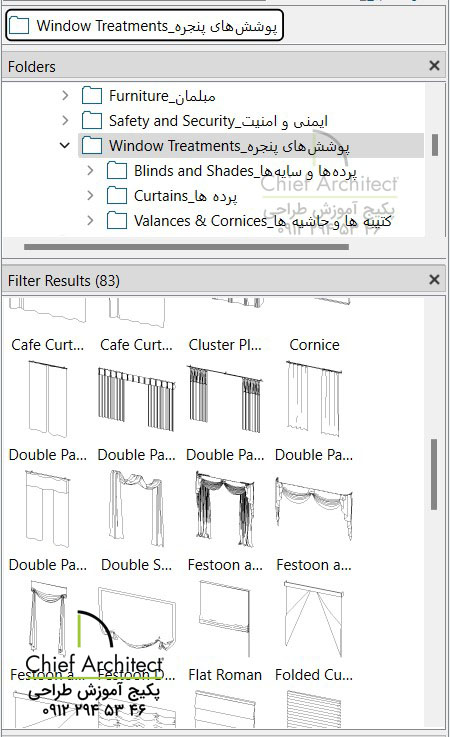Click the Valances & Cornices folder icon

click(x=117, y=220)
